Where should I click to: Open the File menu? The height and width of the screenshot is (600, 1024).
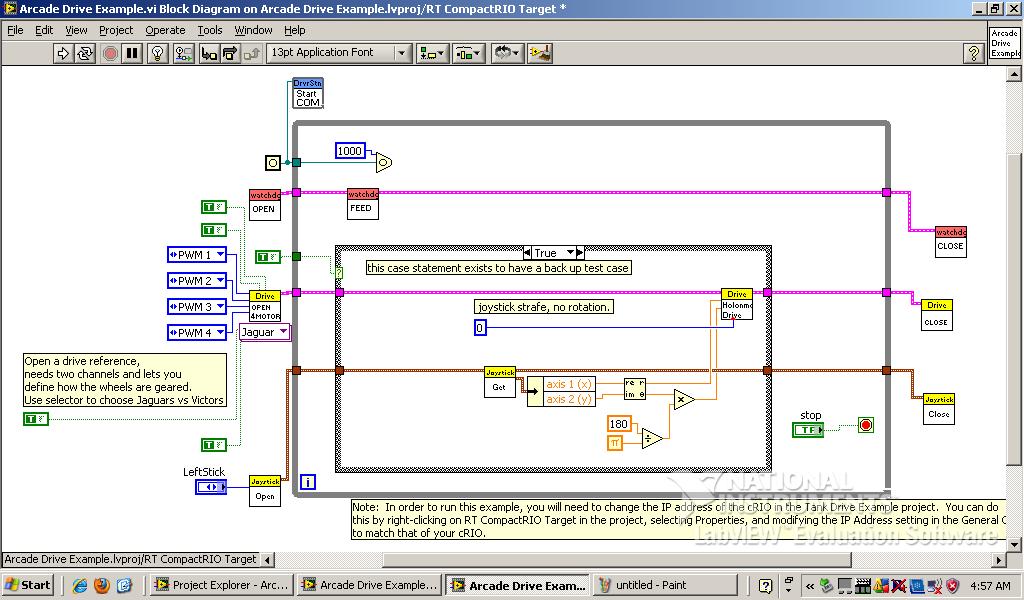pyautogui.click(x=15, y=30)
